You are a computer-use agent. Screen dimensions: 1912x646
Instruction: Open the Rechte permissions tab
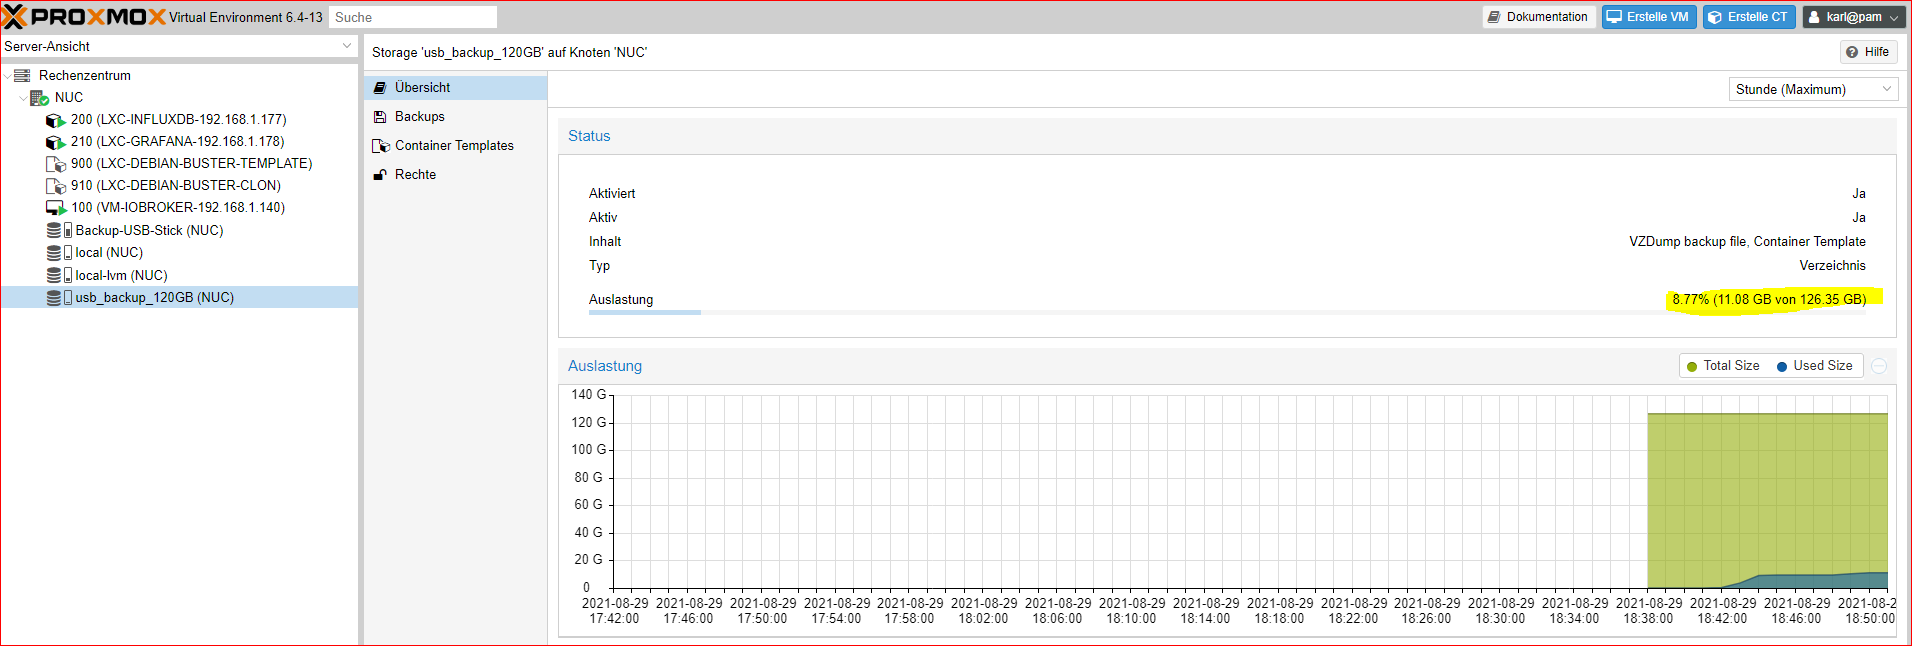click(x=456, y=175)
